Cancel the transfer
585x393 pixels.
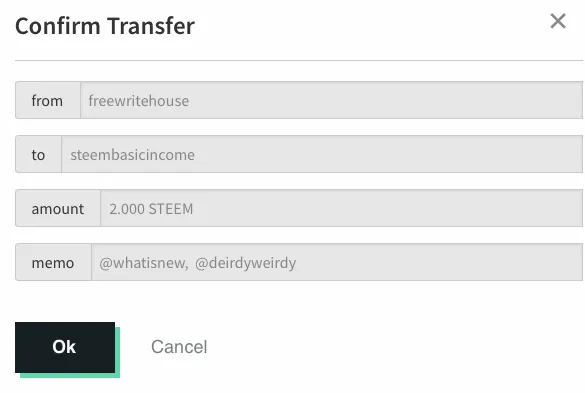179,347
